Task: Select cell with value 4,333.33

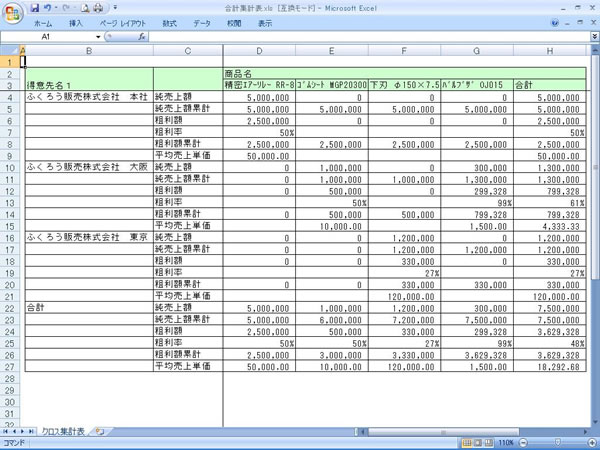Action: [549, 226]
